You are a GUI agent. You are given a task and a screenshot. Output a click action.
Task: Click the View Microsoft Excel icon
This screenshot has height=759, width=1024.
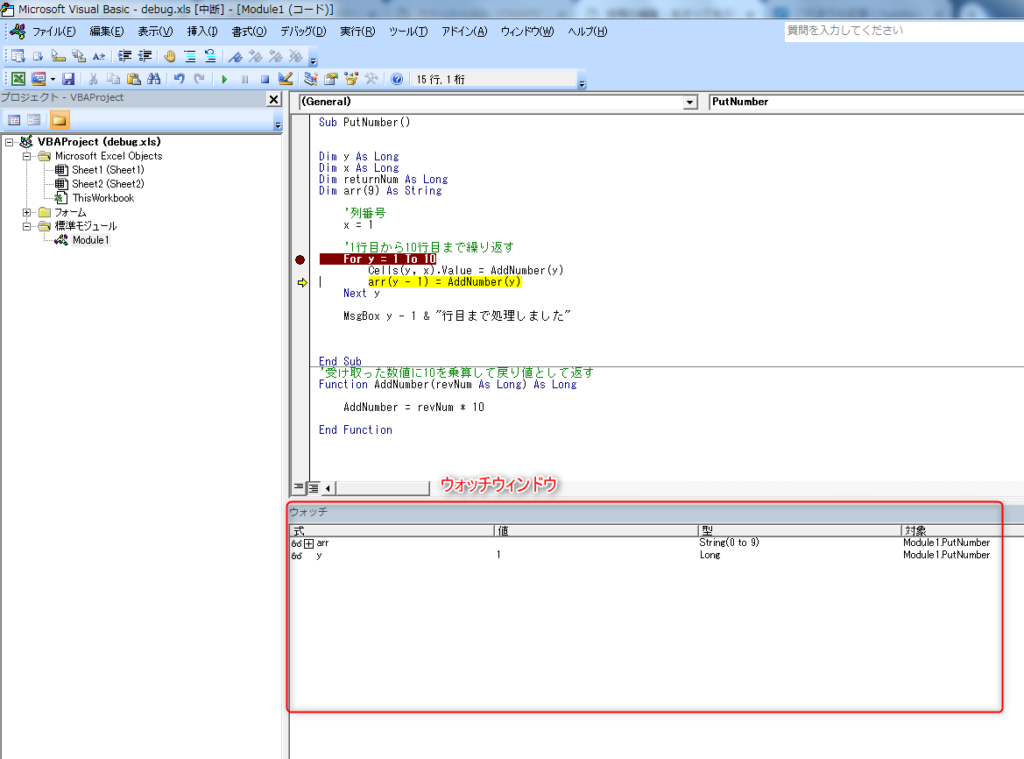tap(18, 79)
